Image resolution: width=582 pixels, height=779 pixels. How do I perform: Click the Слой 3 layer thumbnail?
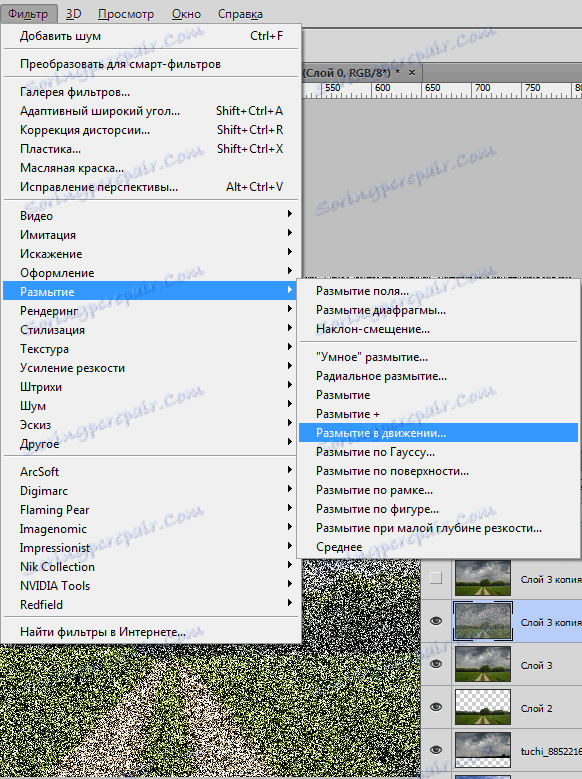(483, 664)
